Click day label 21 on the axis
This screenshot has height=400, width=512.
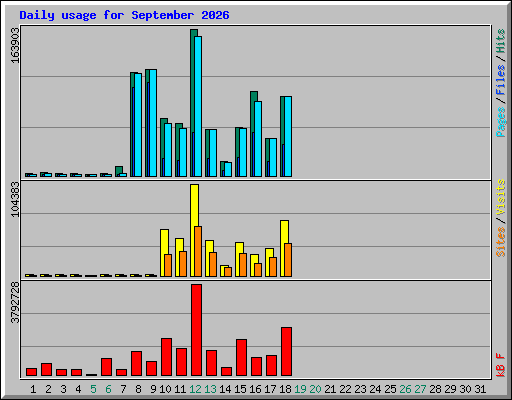pos(330,389)
